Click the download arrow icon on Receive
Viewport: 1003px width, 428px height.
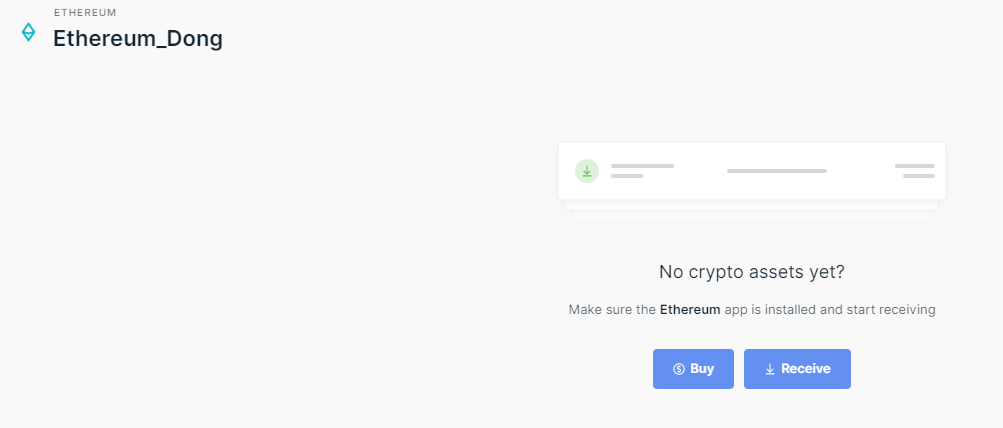770,369
